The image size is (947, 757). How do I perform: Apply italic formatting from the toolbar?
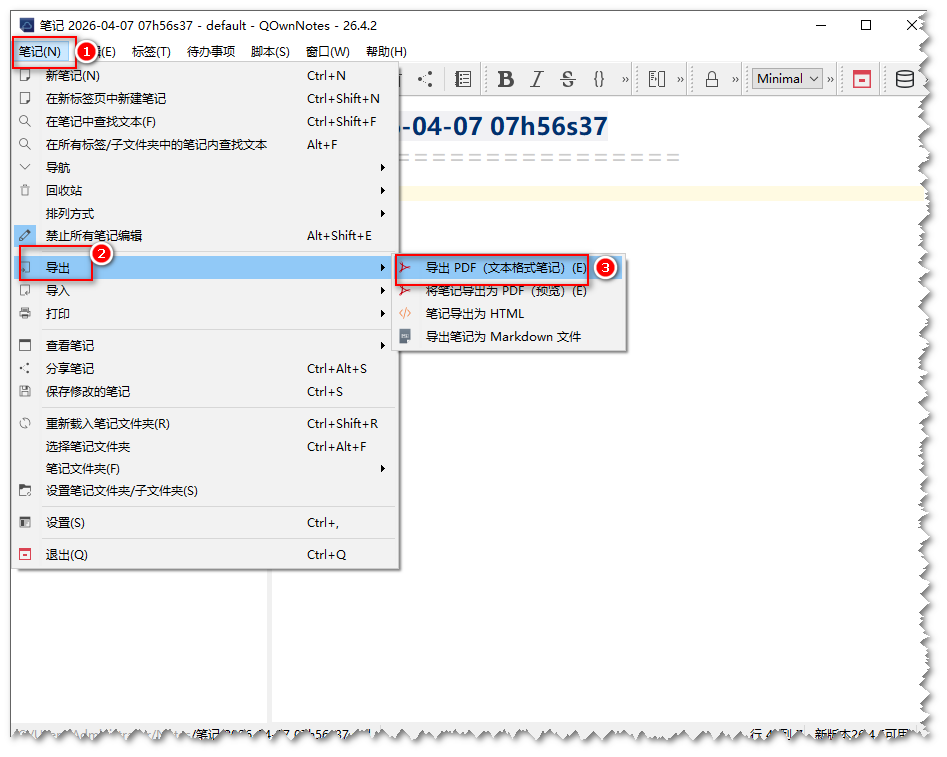(x=536, y=79)
